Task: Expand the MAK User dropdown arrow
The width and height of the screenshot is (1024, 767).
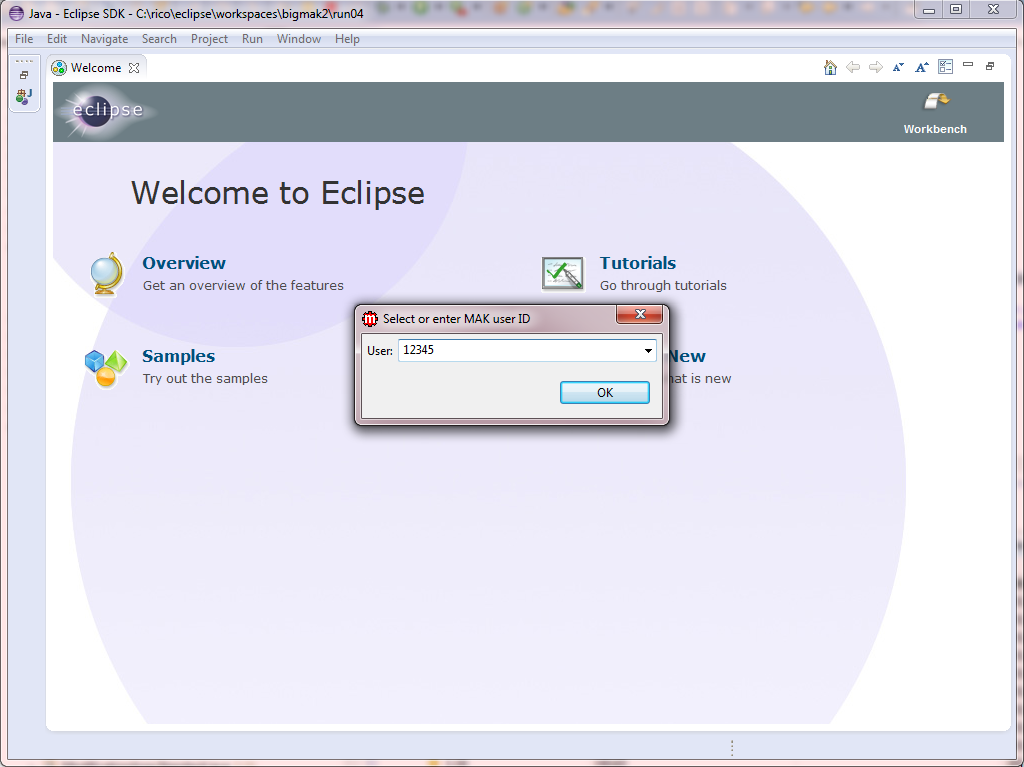Action: pos(648,351)
